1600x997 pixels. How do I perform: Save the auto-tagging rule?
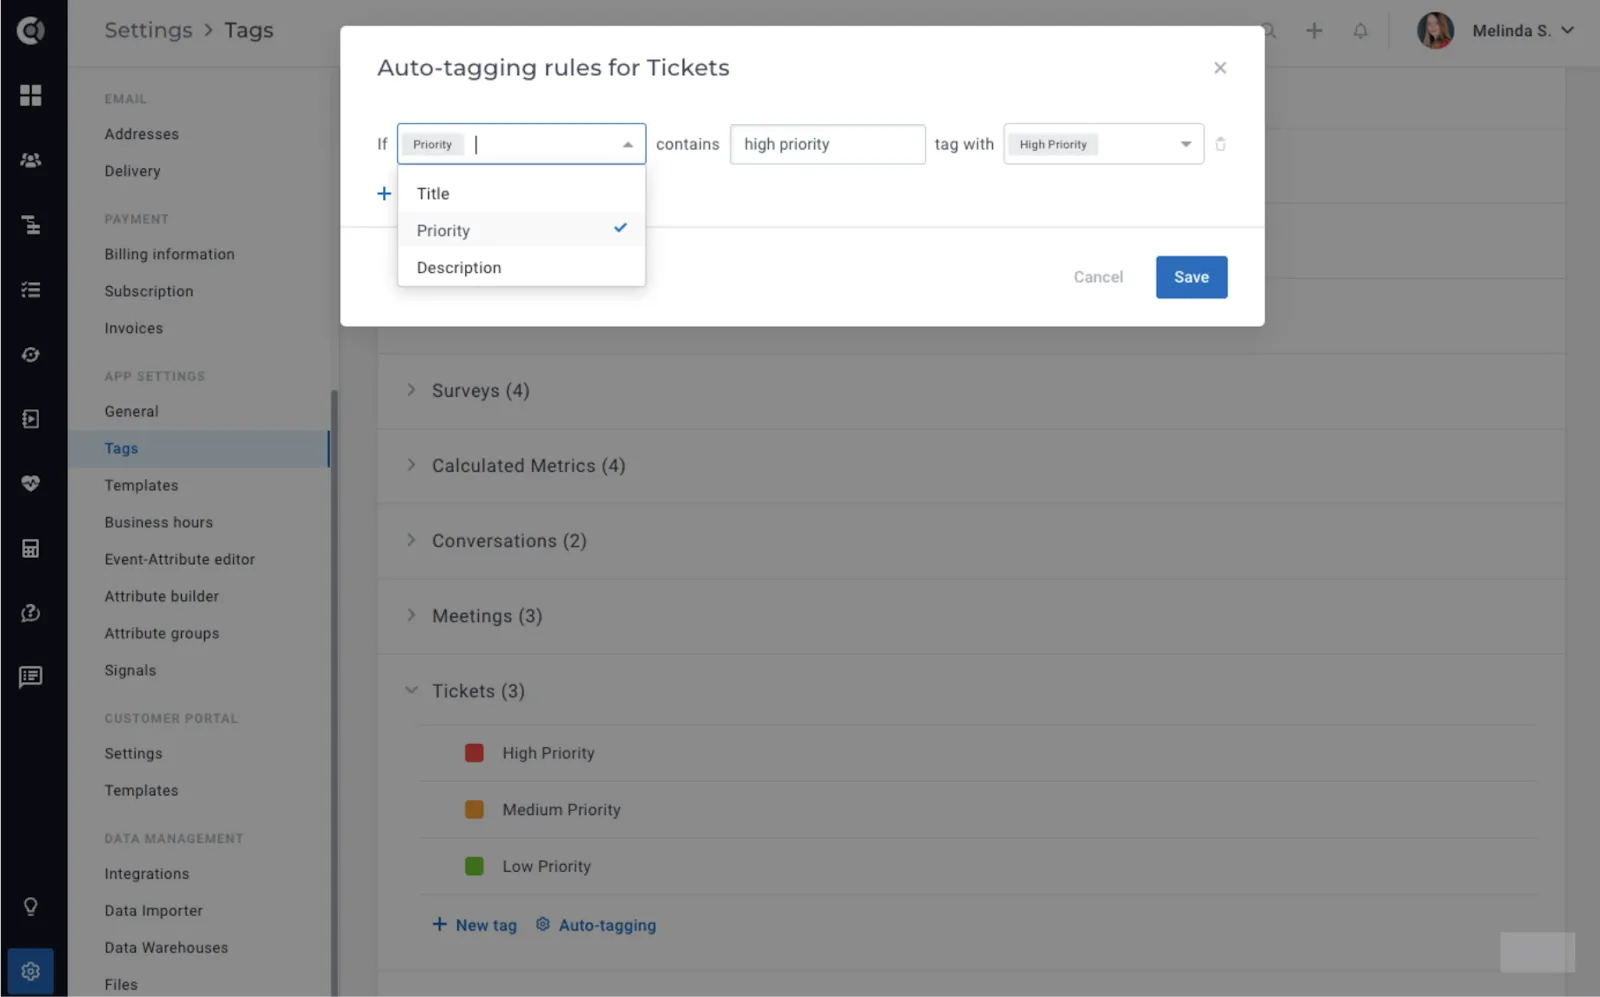coord(1192,277)
